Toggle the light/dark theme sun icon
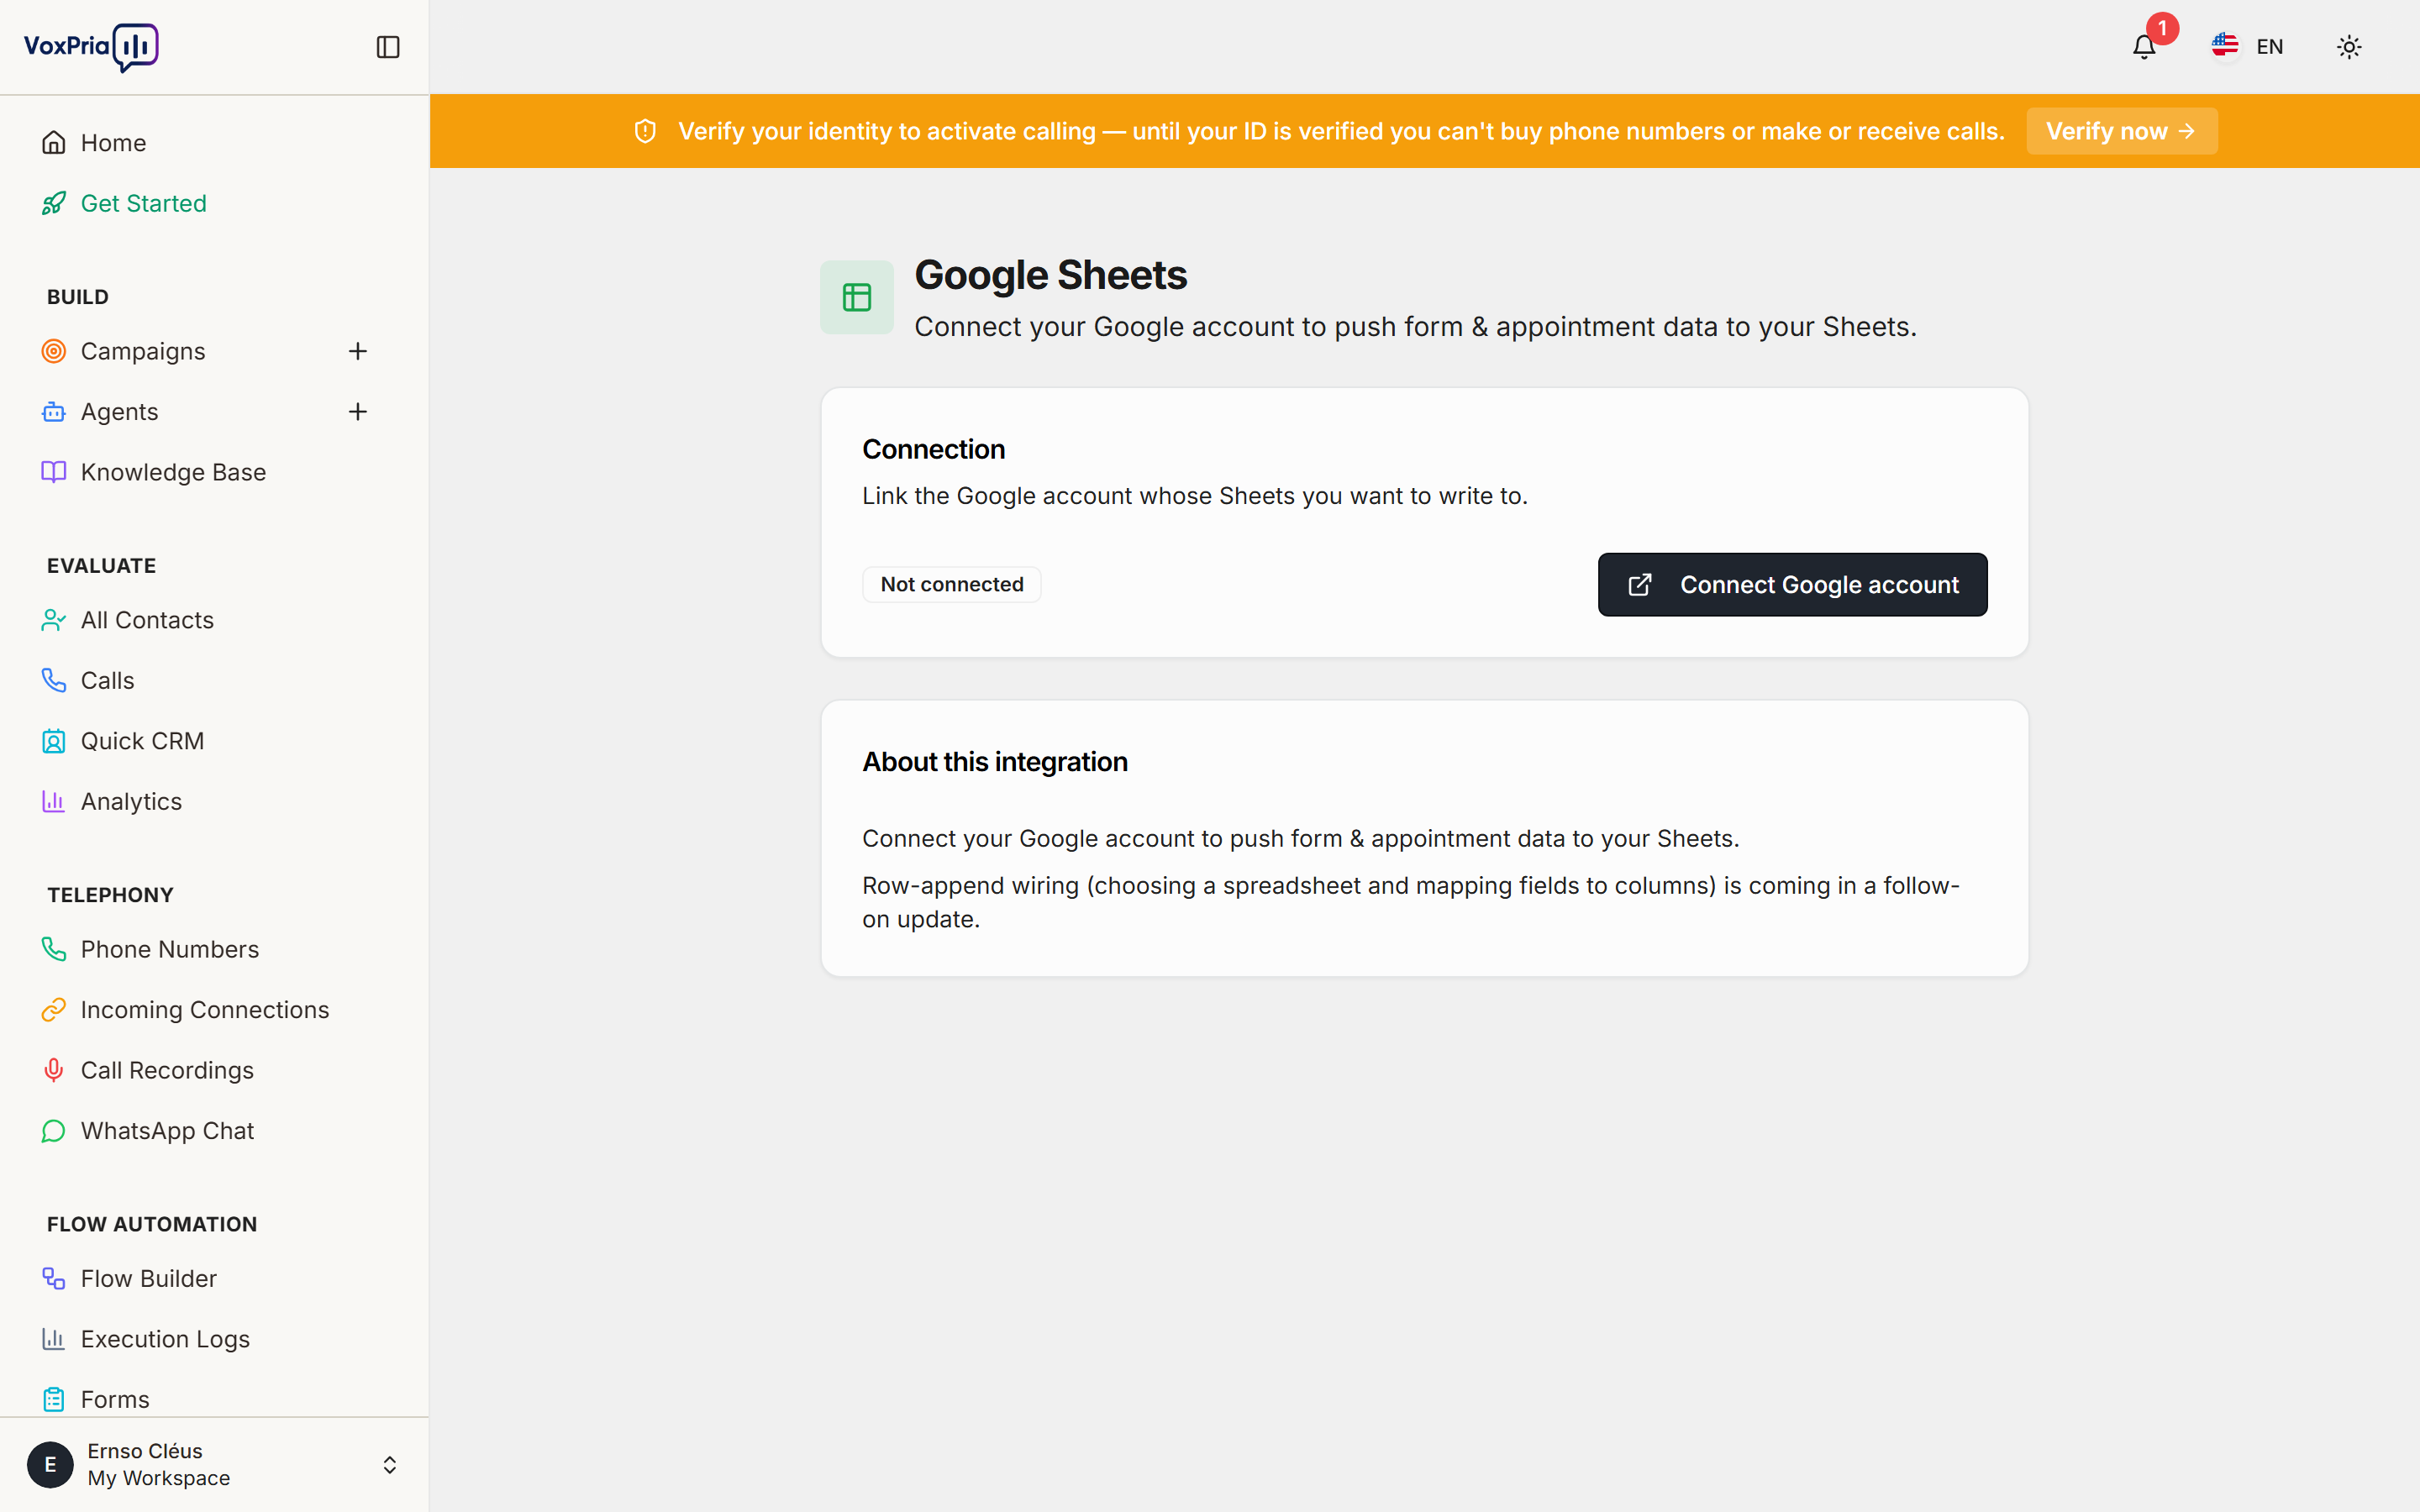 [x=2349, y=47]
